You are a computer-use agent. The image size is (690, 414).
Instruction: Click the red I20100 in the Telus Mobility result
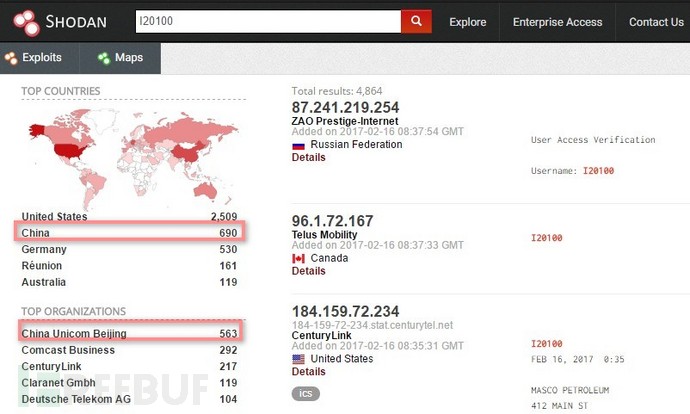(x=547, y=238)
